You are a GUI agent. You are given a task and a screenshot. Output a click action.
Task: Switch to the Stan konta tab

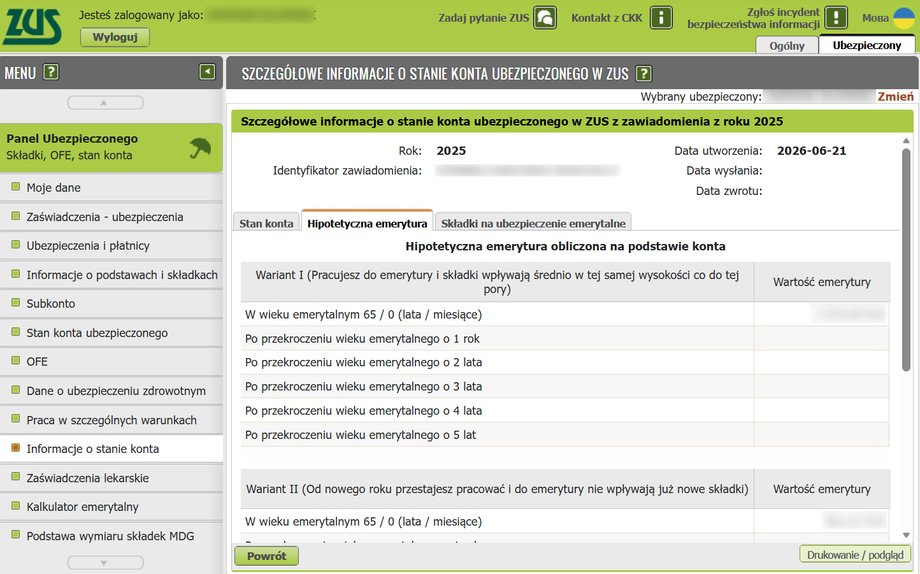[x=266, y=223]
